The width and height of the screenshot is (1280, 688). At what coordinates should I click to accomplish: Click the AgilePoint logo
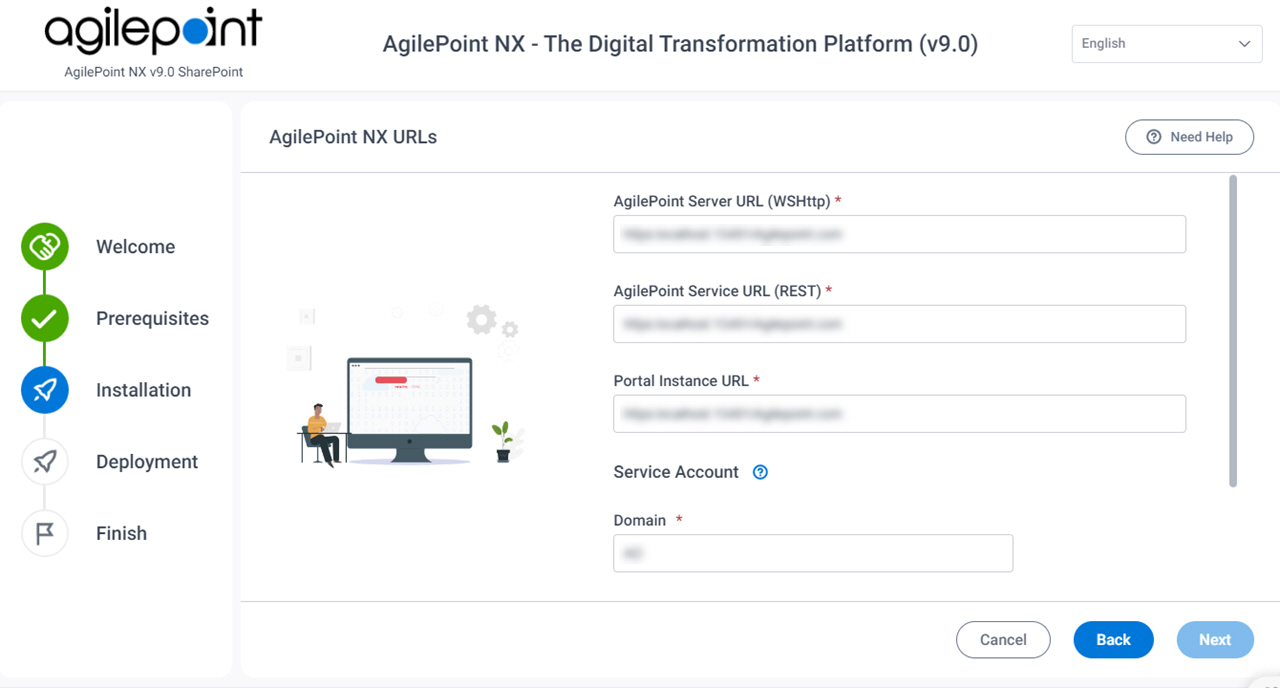point(153,32)
